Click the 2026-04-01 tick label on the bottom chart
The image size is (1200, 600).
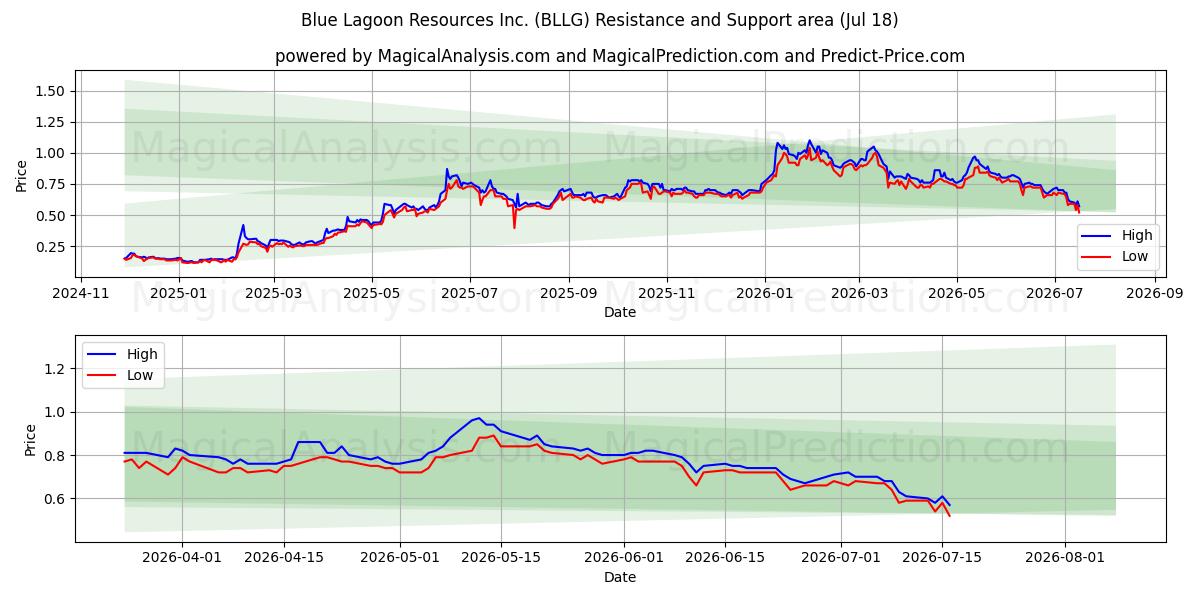coord(181,559)
